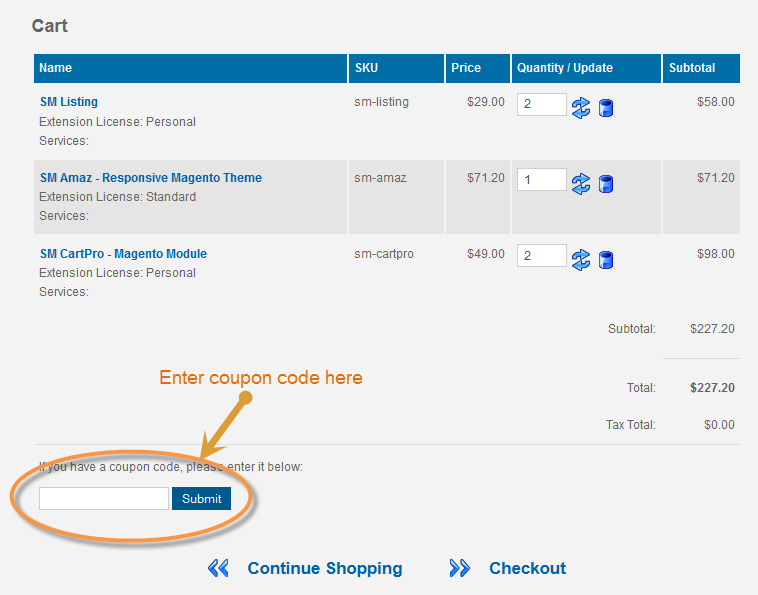
Task: Submit the coupon code
Action: coord(202,498)
